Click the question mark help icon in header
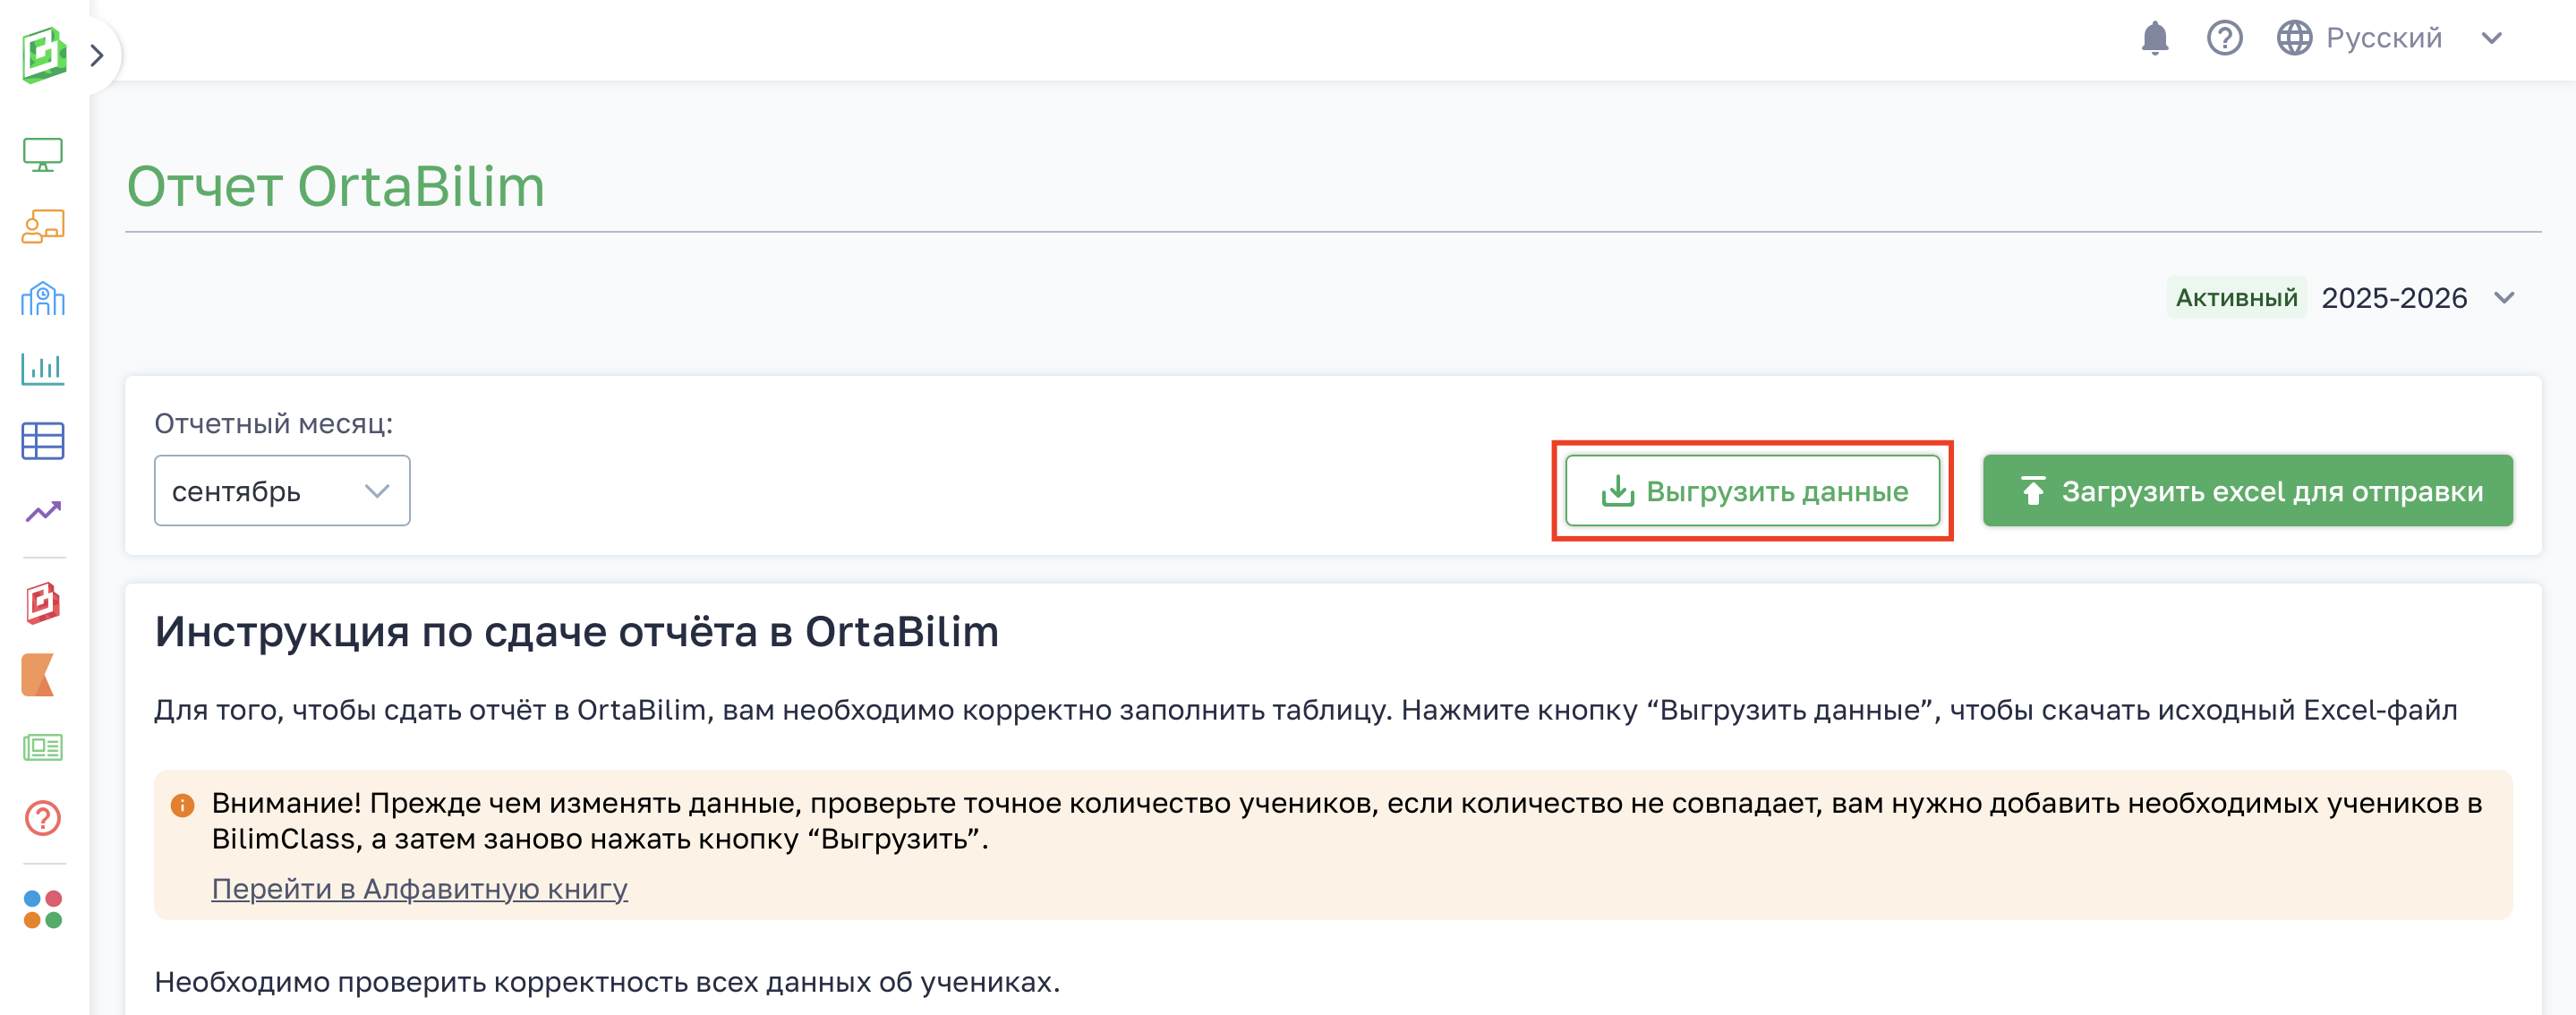 2224,39
